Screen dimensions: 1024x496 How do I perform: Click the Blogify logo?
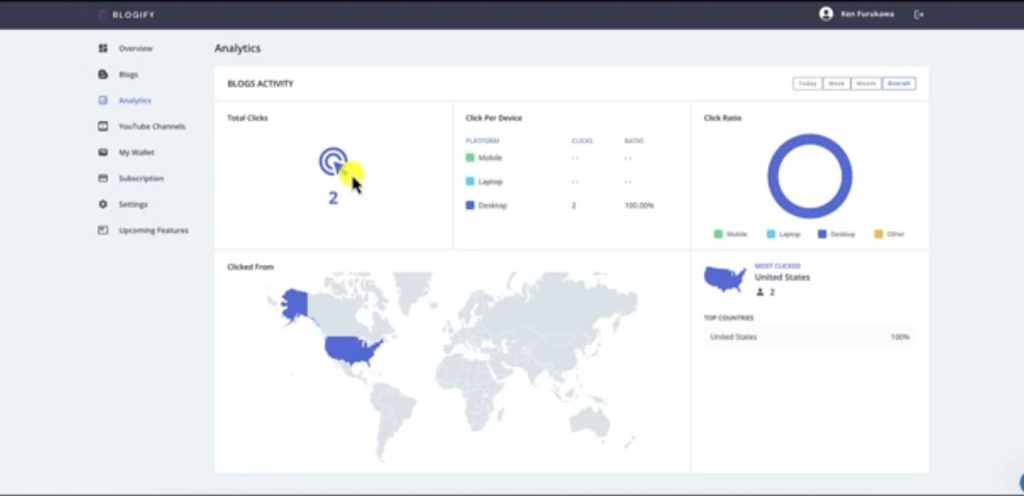click(x=128, y=14)
